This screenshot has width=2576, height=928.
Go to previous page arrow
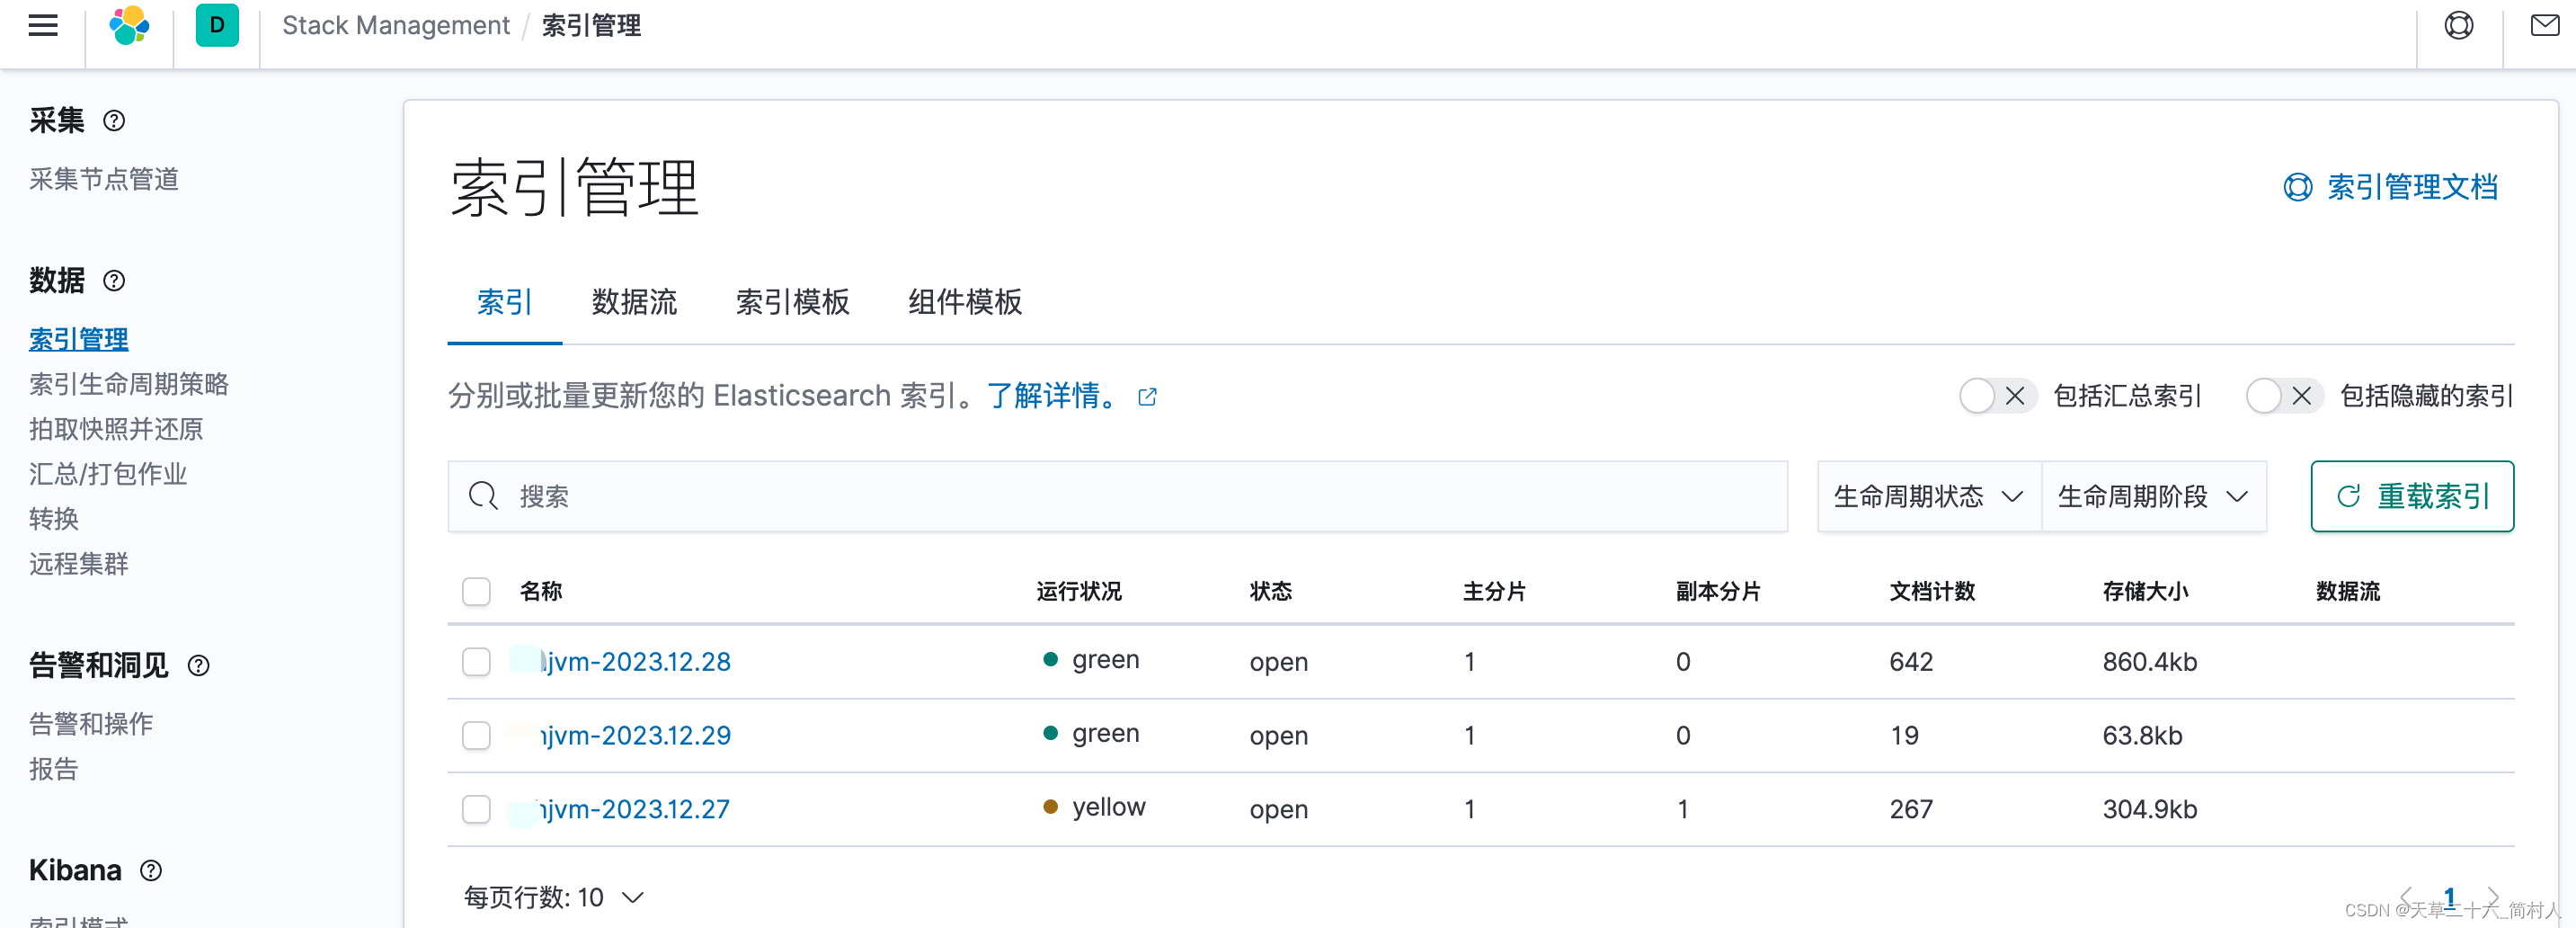pos(2407,896)
